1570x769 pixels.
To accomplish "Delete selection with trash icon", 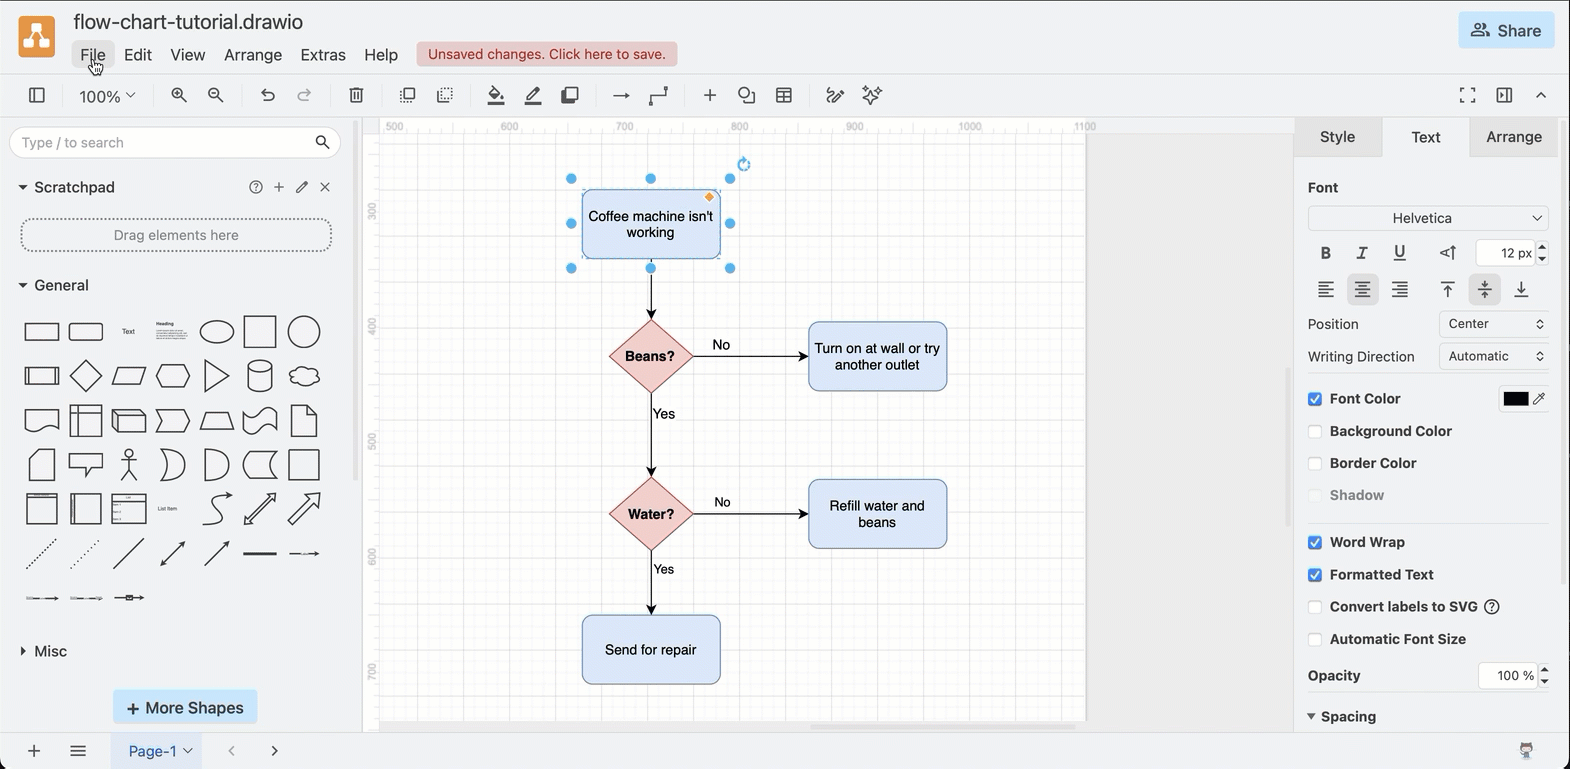I will point(356,95).
